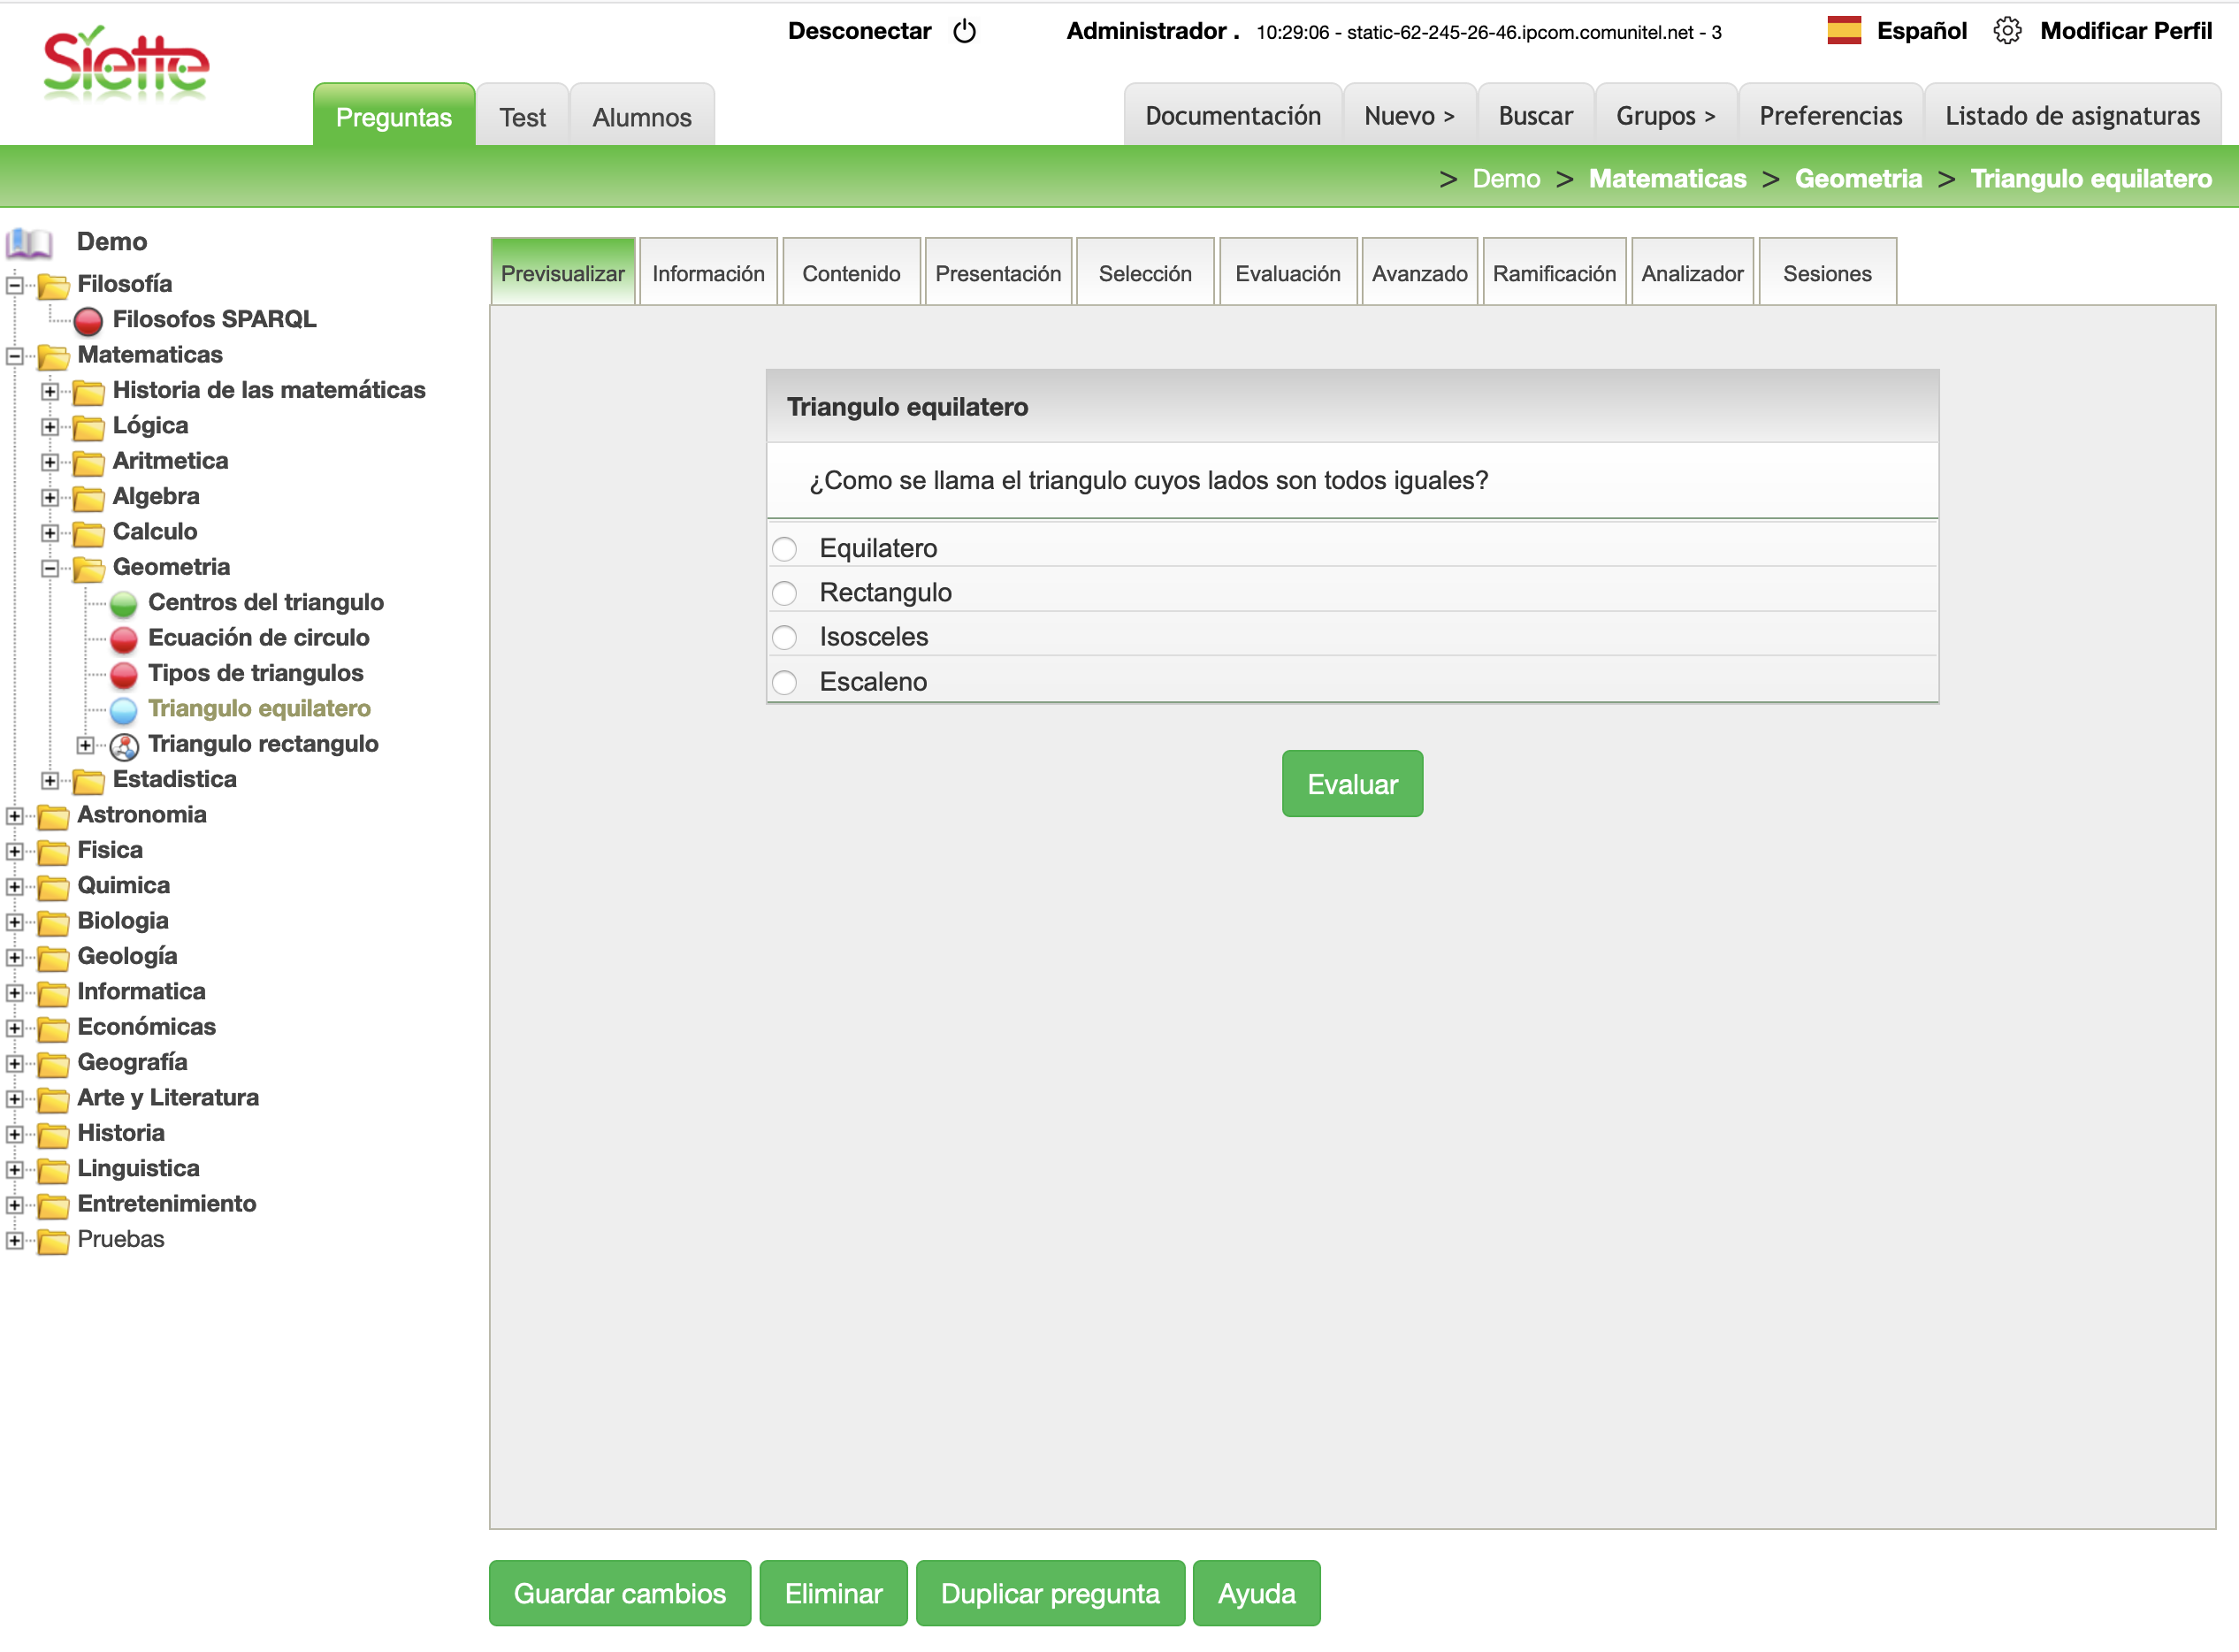This screenshot has width=2239, height=1652.
Task: Switch to the Contenido tab
Action: tap(851, 274)
